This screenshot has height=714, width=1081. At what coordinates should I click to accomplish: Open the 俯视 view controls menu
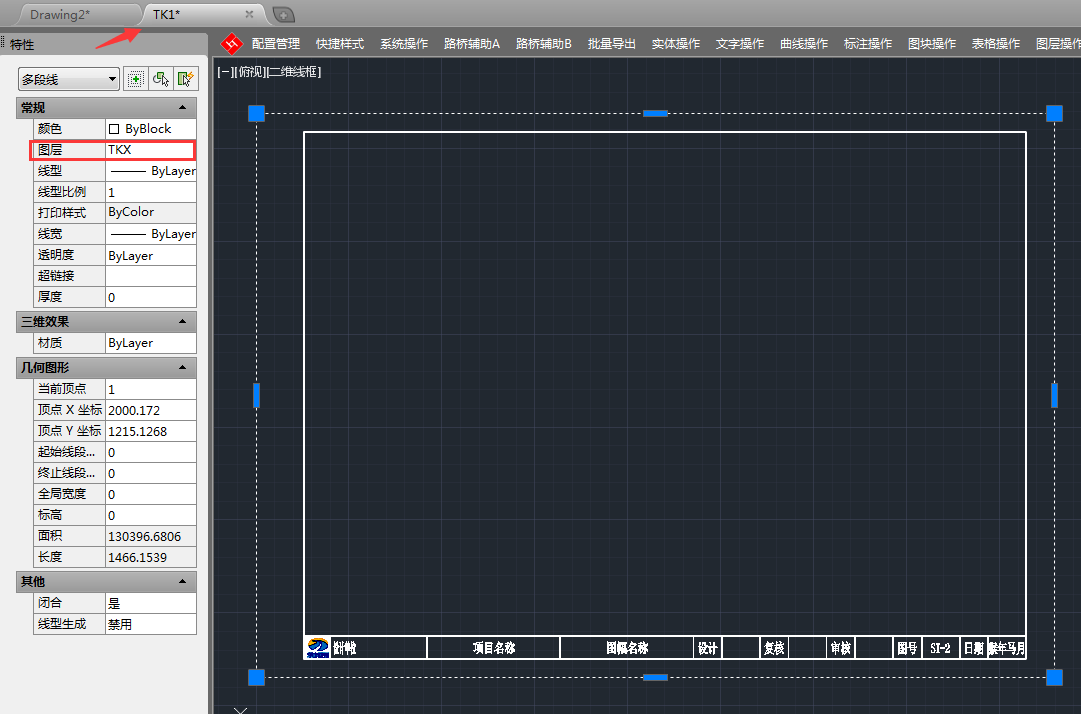click(248, 72)
